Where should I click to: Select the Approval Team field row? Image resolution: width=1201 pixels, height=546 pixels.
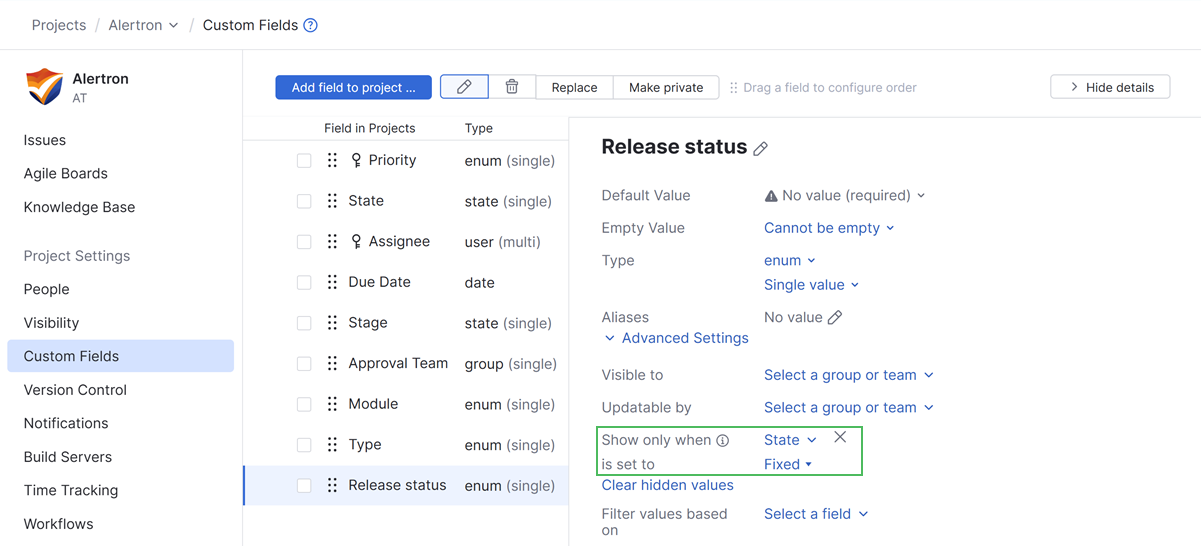point(398,363)
